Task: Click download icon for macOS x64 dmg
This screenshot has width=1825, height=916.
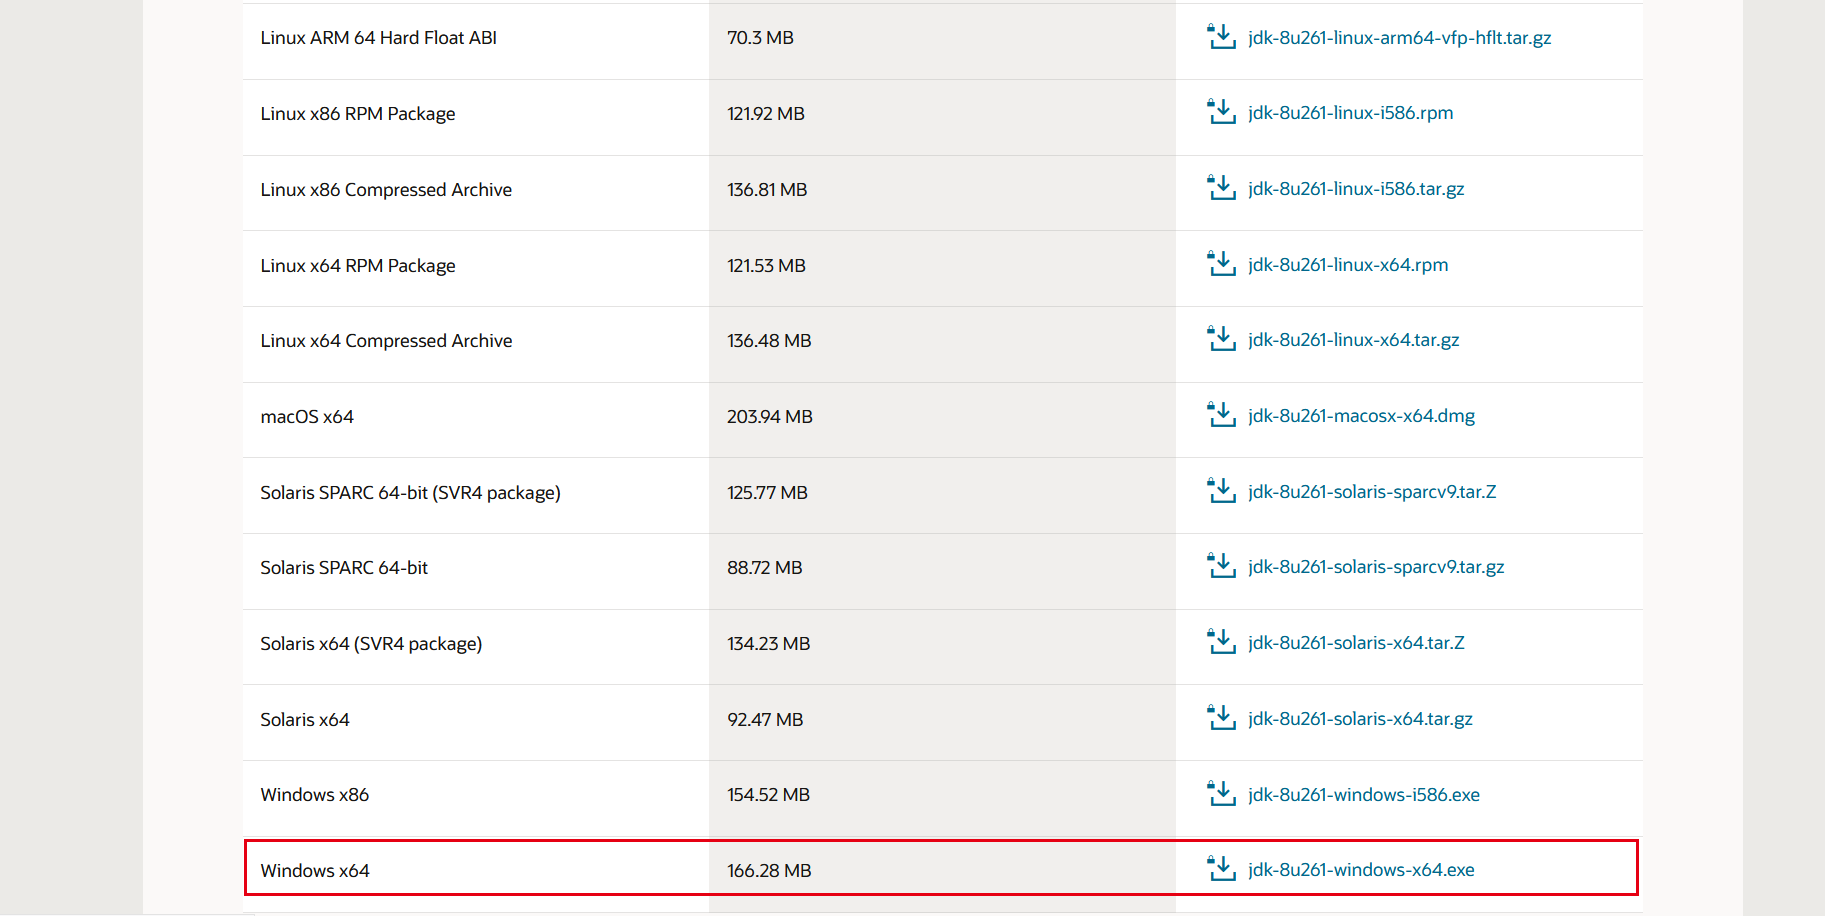Action: coord(1221,415)
